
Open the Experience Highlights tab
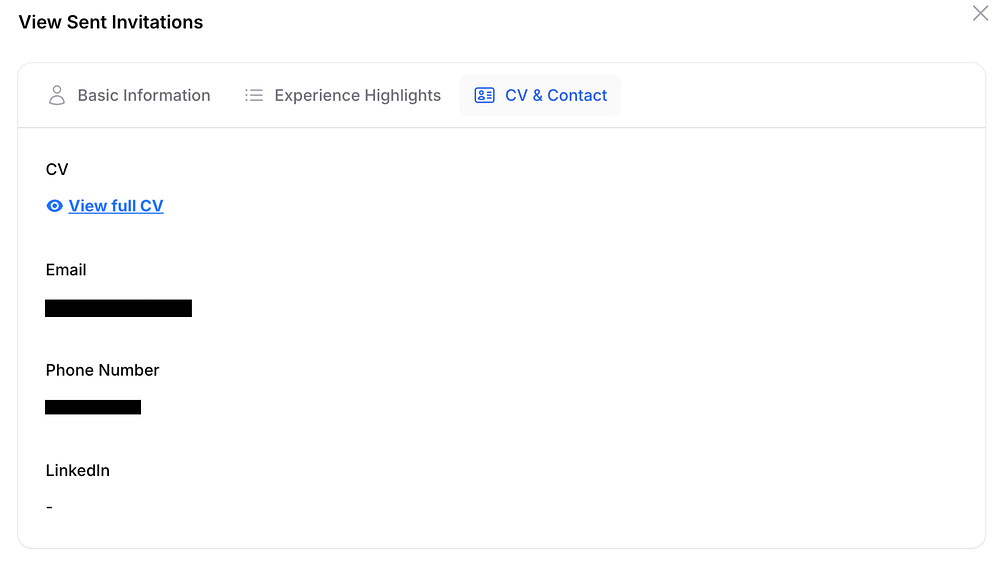point(343,96)
